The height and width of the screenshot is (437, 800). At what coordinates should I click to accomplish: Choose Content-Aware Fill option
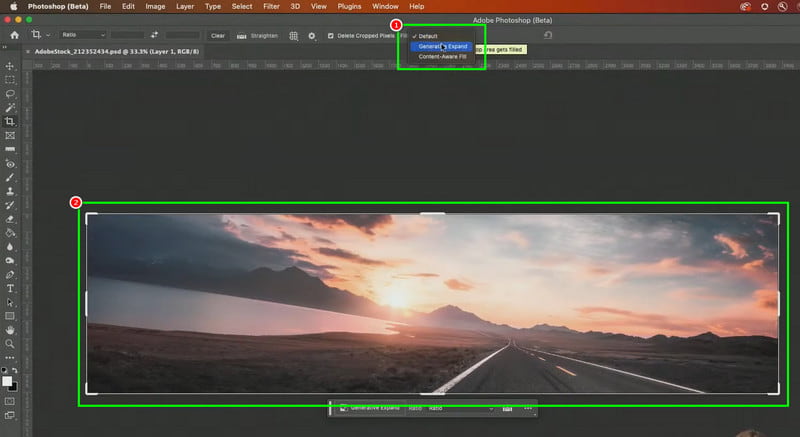(x=442, y=57)
